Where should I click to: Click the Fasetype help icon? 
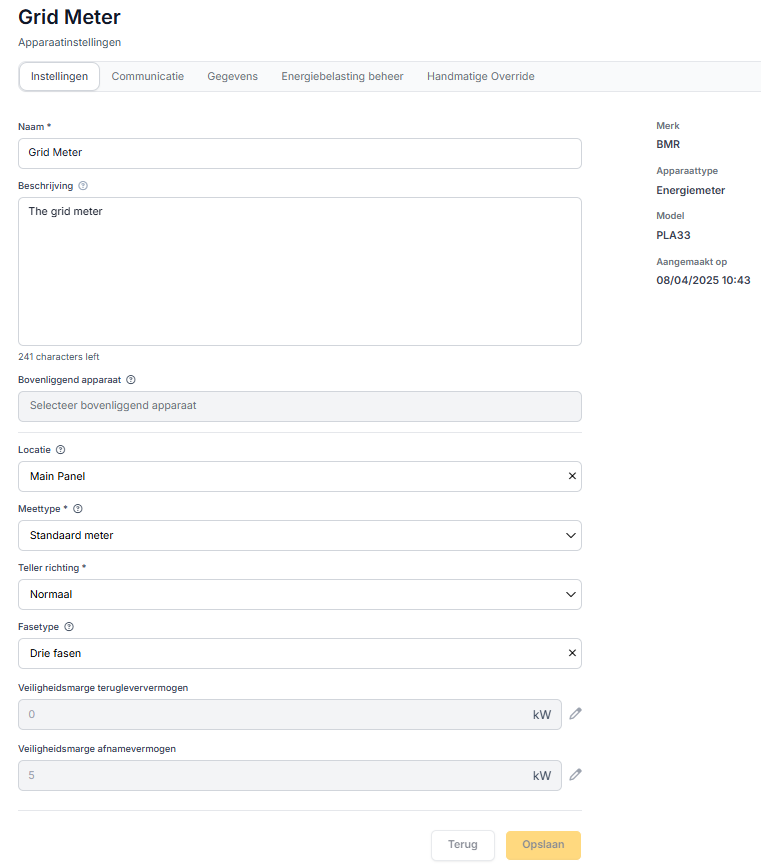(69, 627)
